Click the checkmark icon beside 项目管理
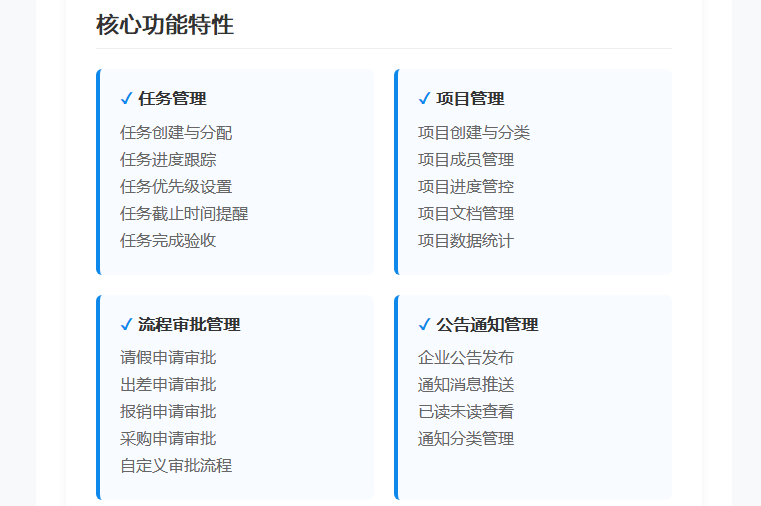Image resolution: width=761 pixels, height=506 pixels. click(424, 98)
